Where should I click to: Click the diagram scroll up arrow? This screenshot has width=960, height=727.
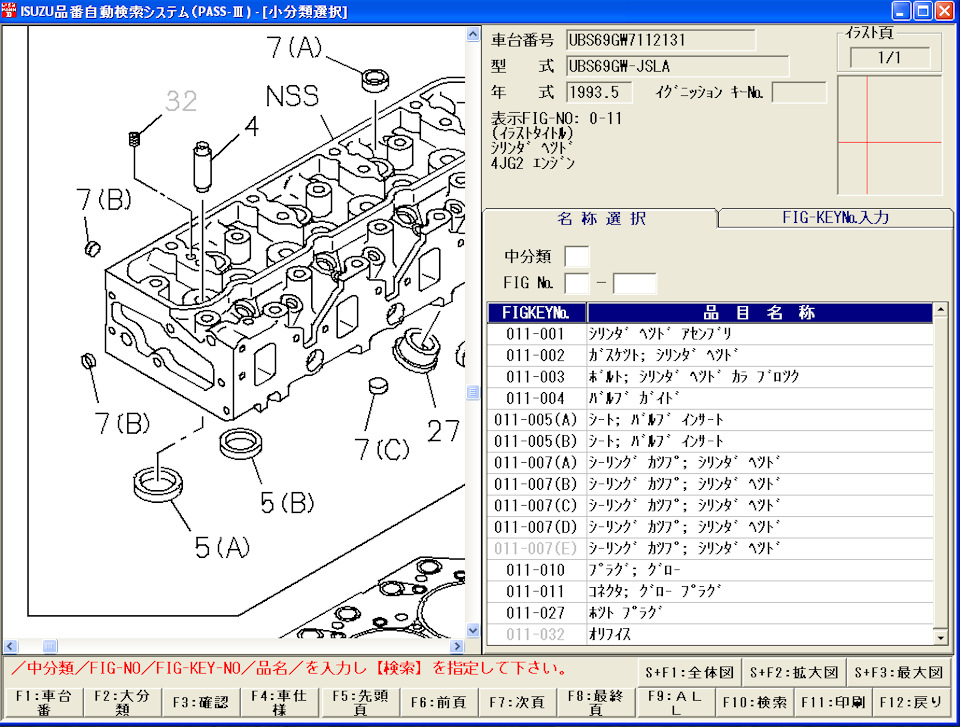473,34
